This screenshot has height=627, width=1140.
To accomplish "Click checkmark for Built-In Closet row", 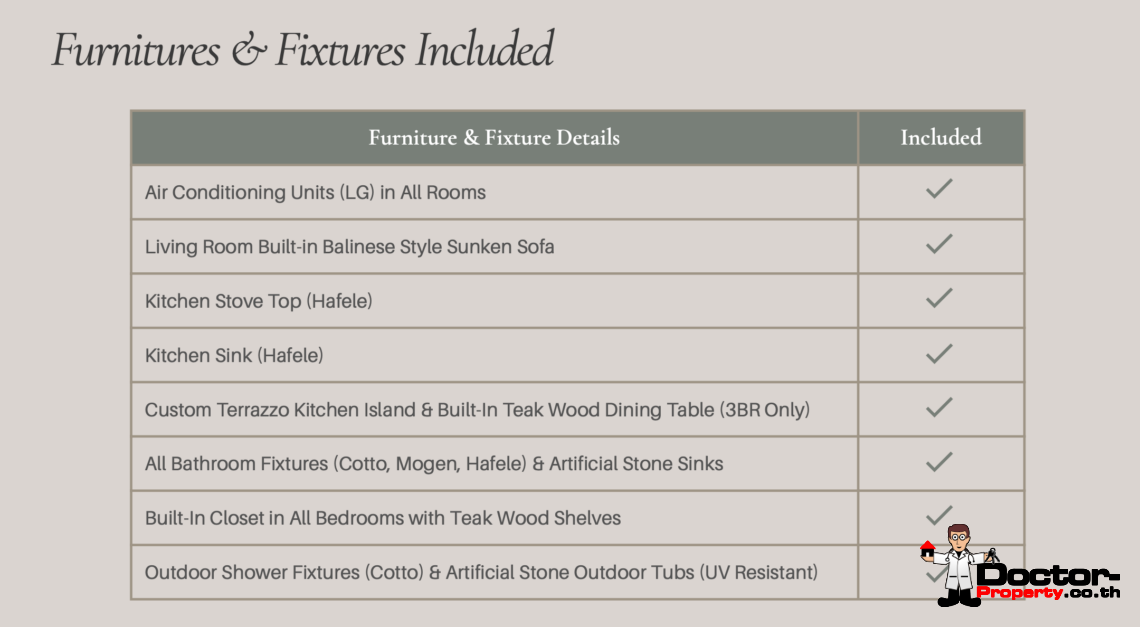I will 938,515.
